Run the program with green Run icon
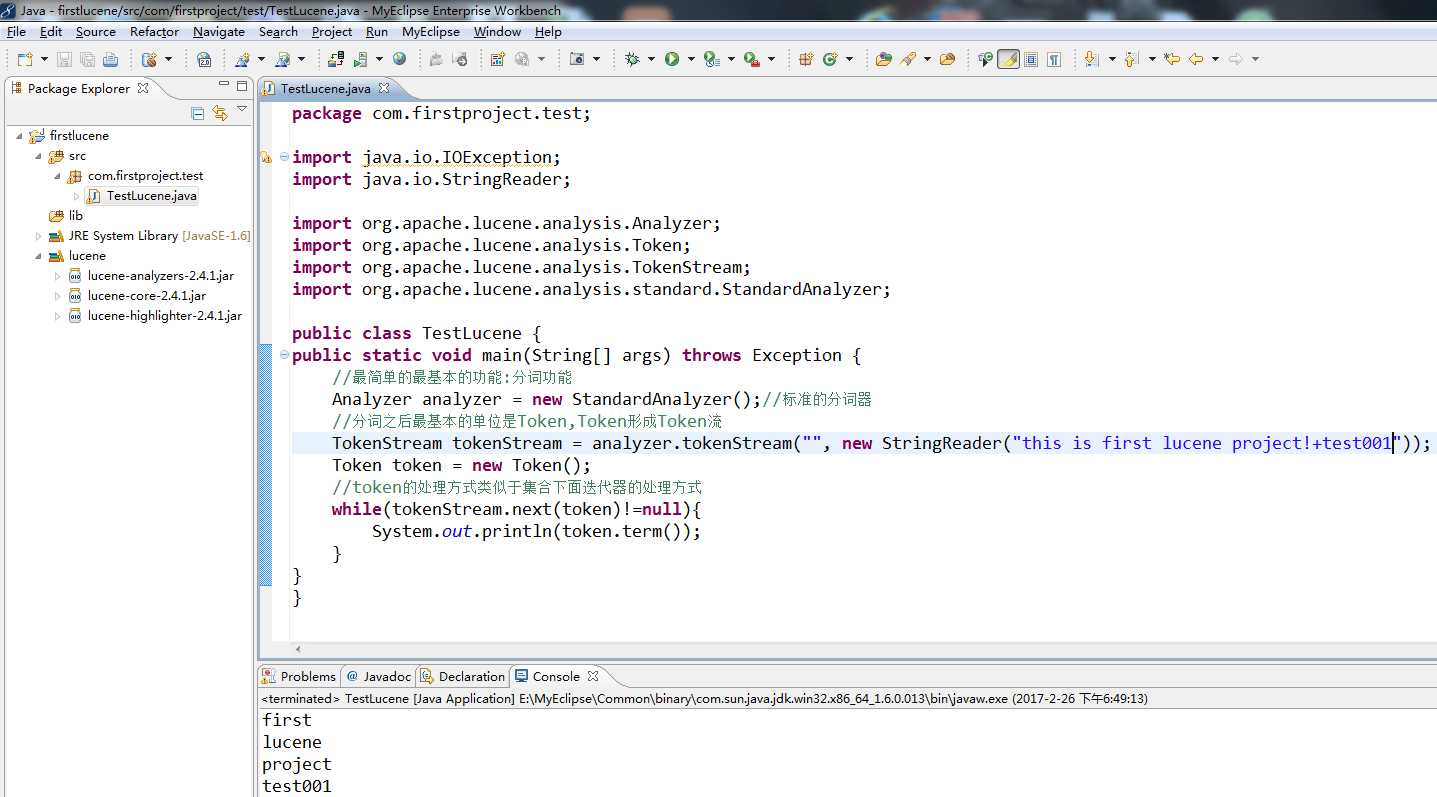The width and height of the screenshot is (1437, 797). coord(672,59)
